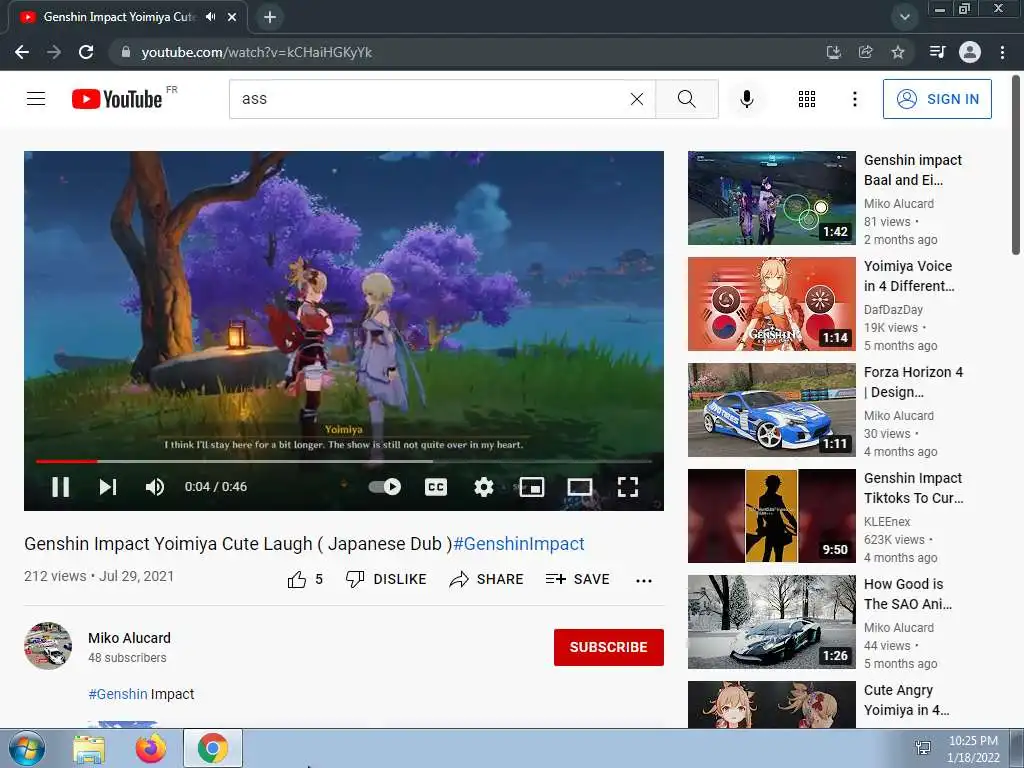Click the SIGN IN button
Viewport: 1024px width, 768px height.
[937, 99]
